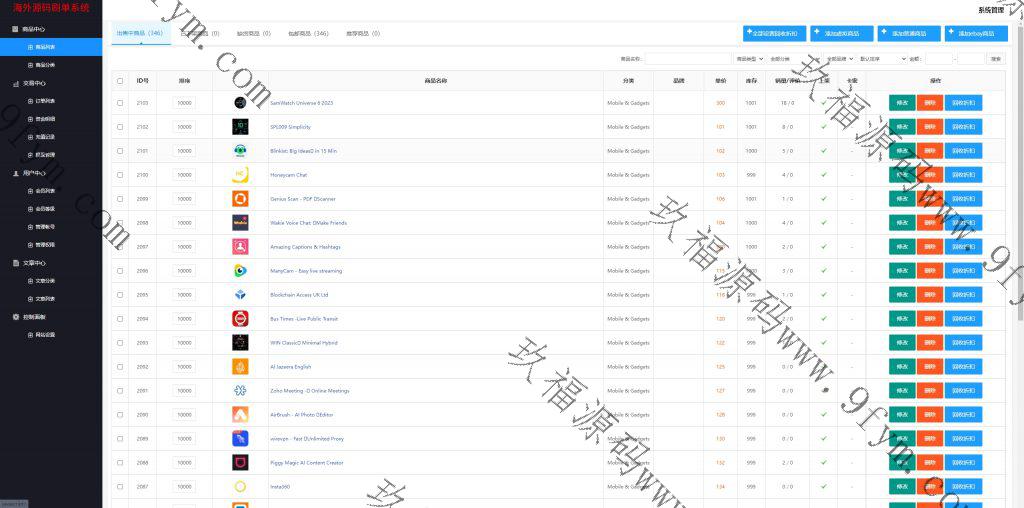The height and width of the screenshot is (508, 1024).
Task: Click the Genius Scan product thumbnail icon
Action: 240,199
